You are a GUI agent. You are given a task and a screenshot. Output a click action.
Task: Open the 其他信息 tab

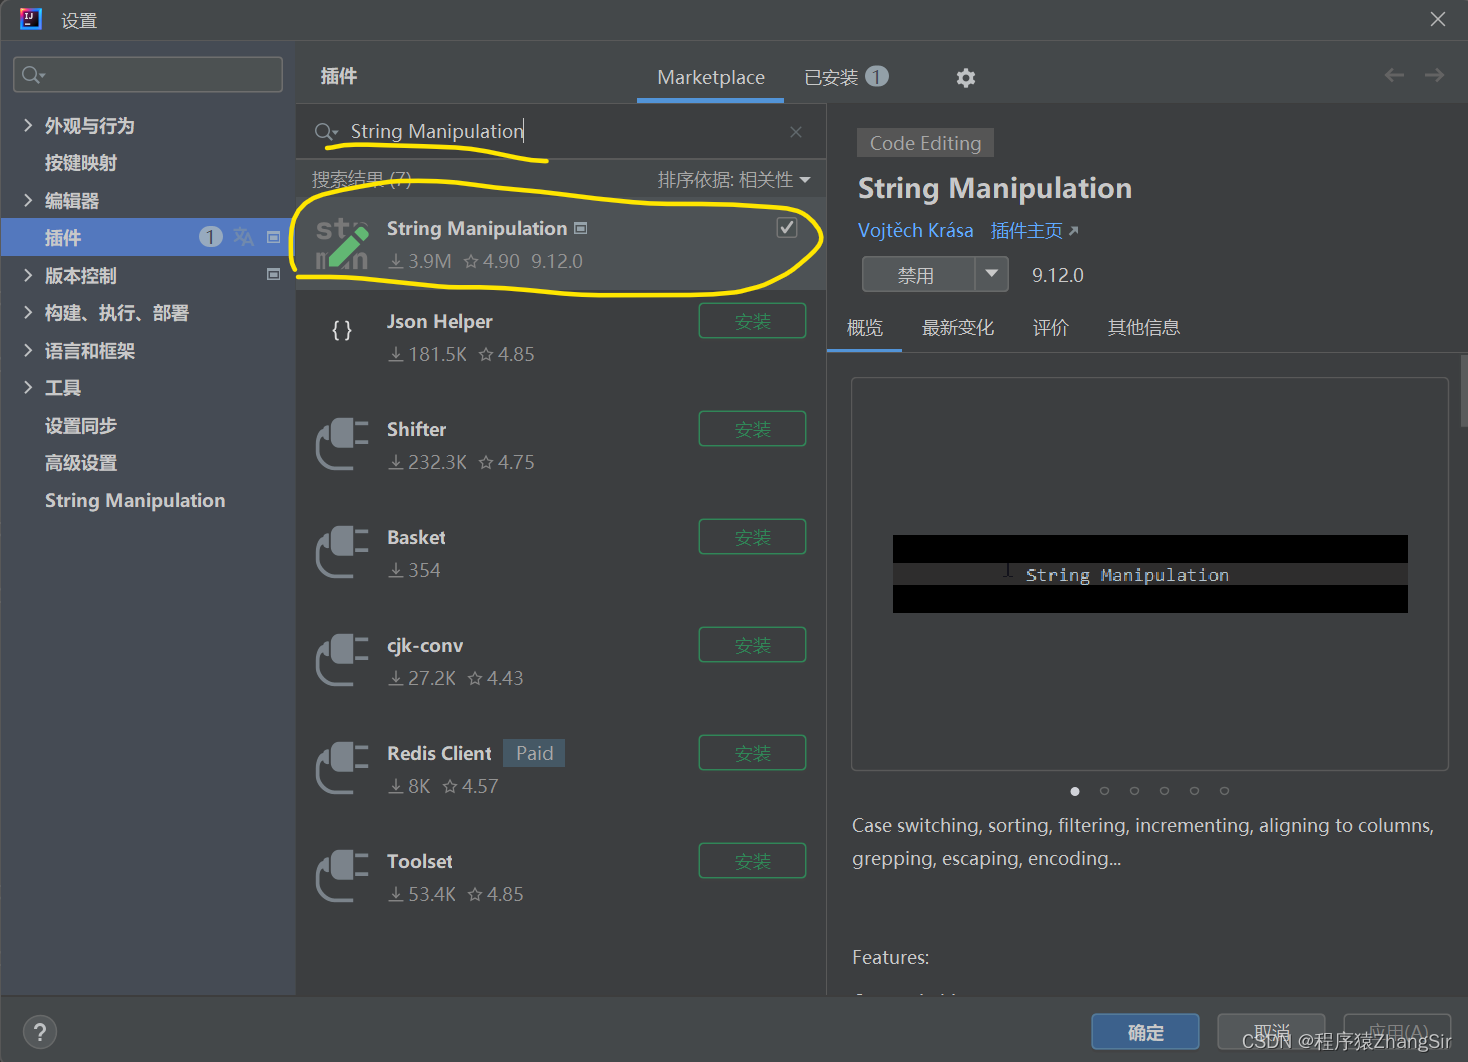pyautogui.click(x=1144, y=328)
